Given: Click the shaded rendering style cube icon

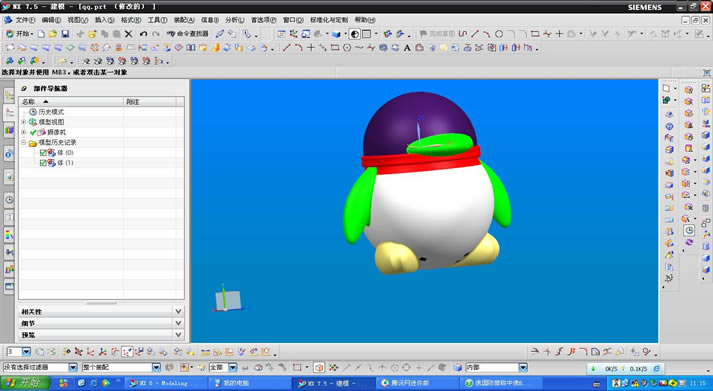Looking at the screenshot, I should [336, 34].
